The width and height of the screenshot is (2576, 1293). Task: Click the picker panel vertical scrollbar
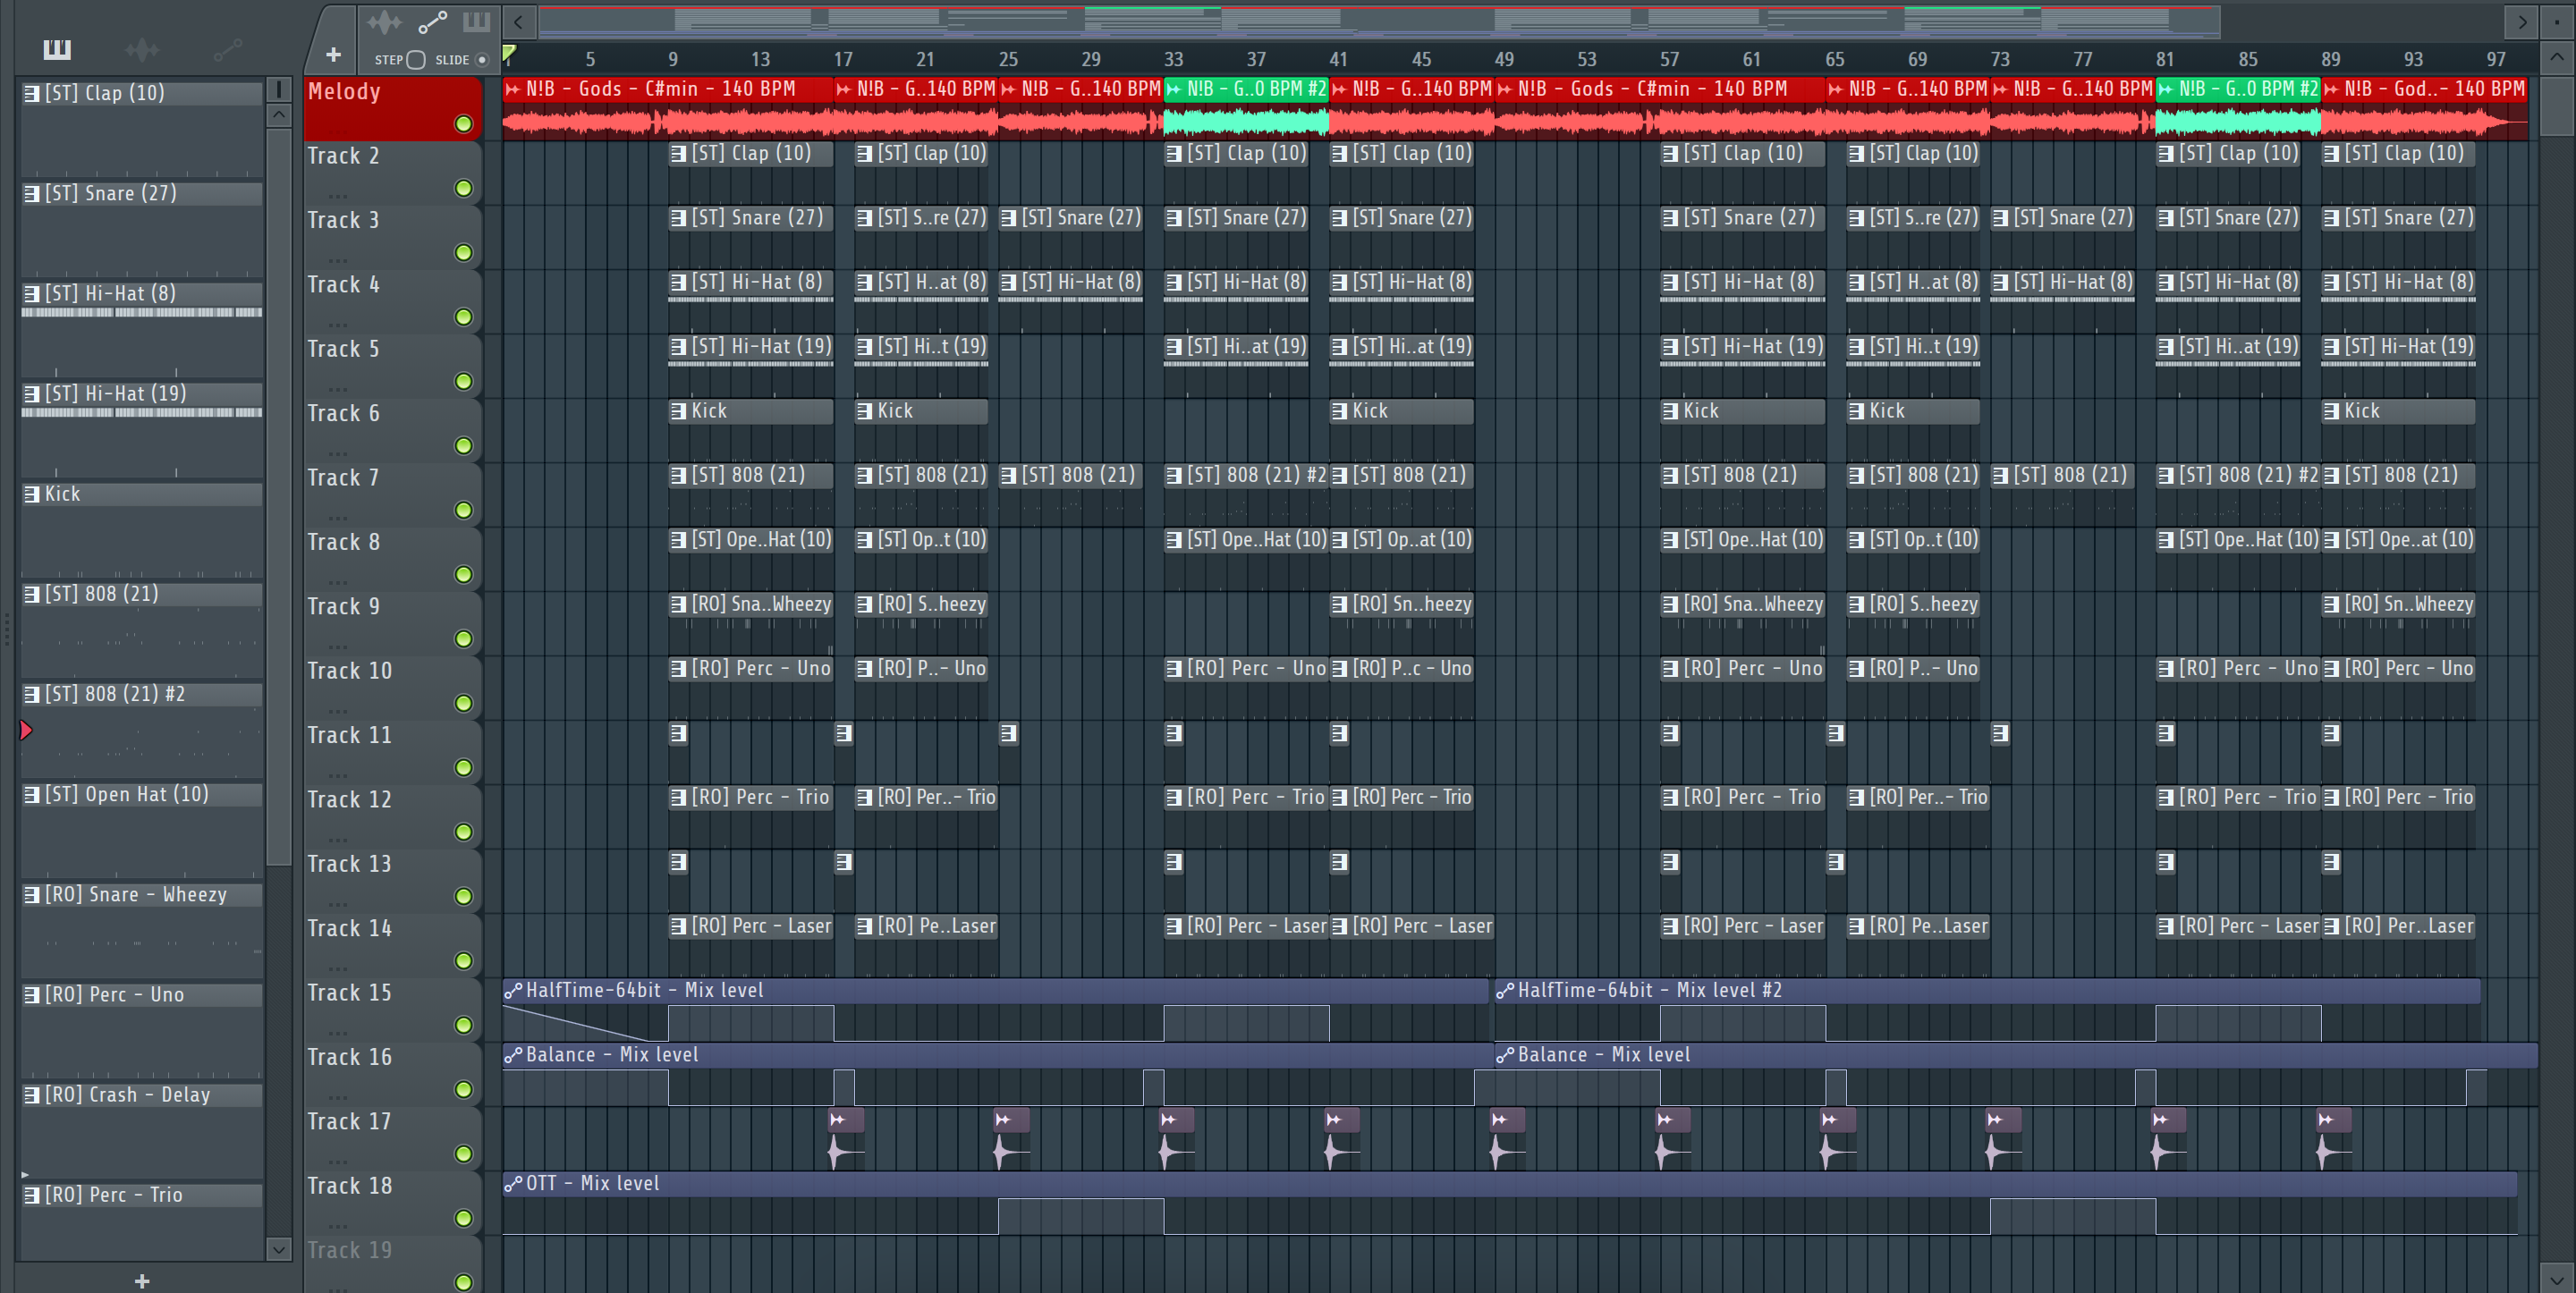279,496
